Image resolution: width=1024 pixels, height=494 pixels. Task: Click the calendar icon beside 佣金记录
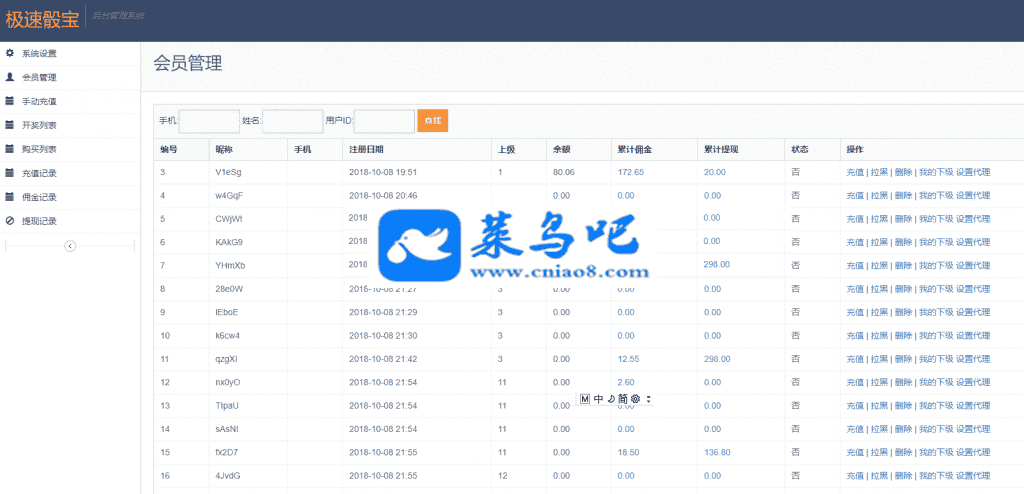(x=10, y=197)
